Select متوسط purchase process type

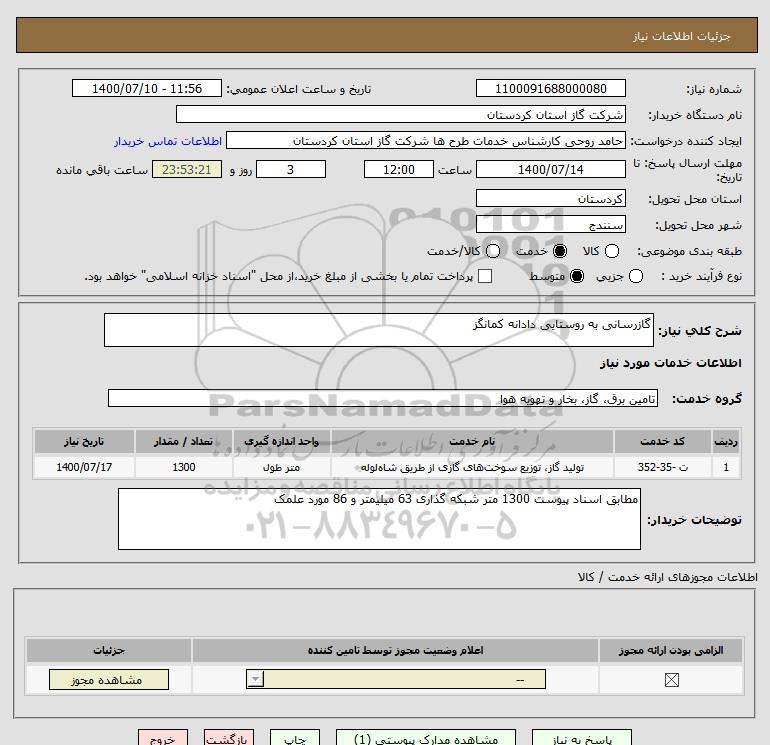coord(577,276)
